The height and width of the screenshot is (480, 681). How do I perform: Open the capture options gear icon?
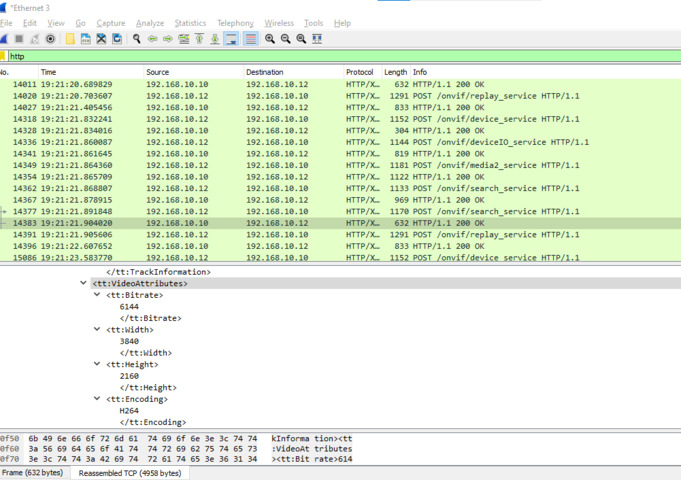[51, 39]
